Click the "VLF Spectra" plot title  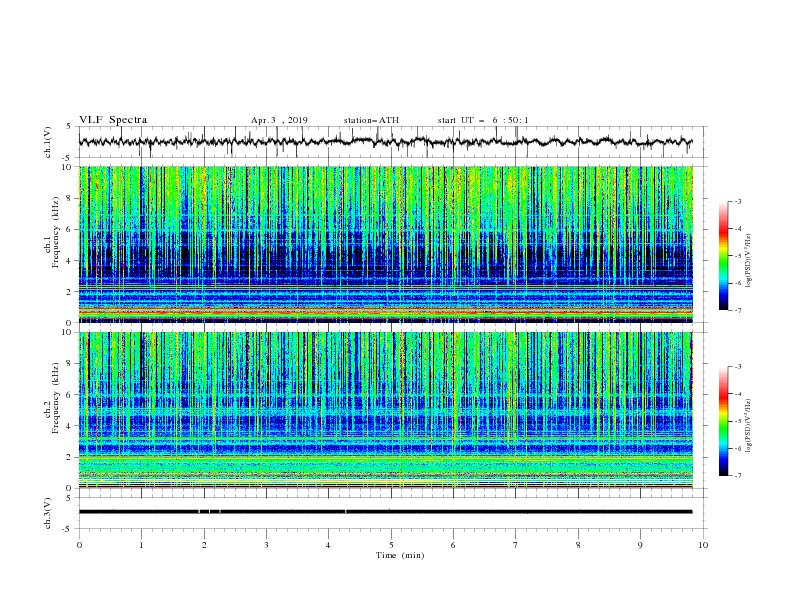pyautogui.click(x=113, y=120)
